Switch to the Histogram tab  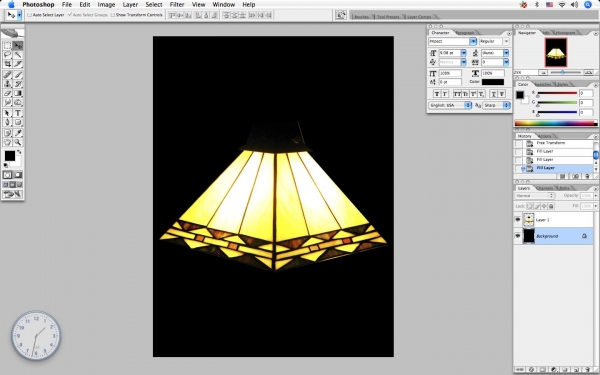point(565,33)
